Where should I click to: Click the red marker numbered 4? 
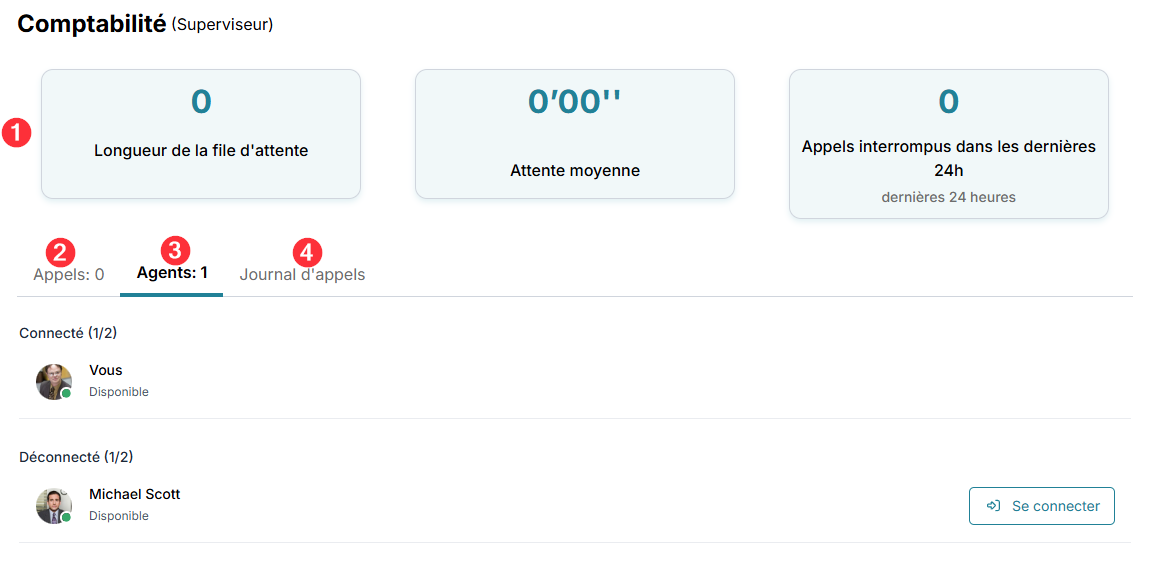coord(307,251)
